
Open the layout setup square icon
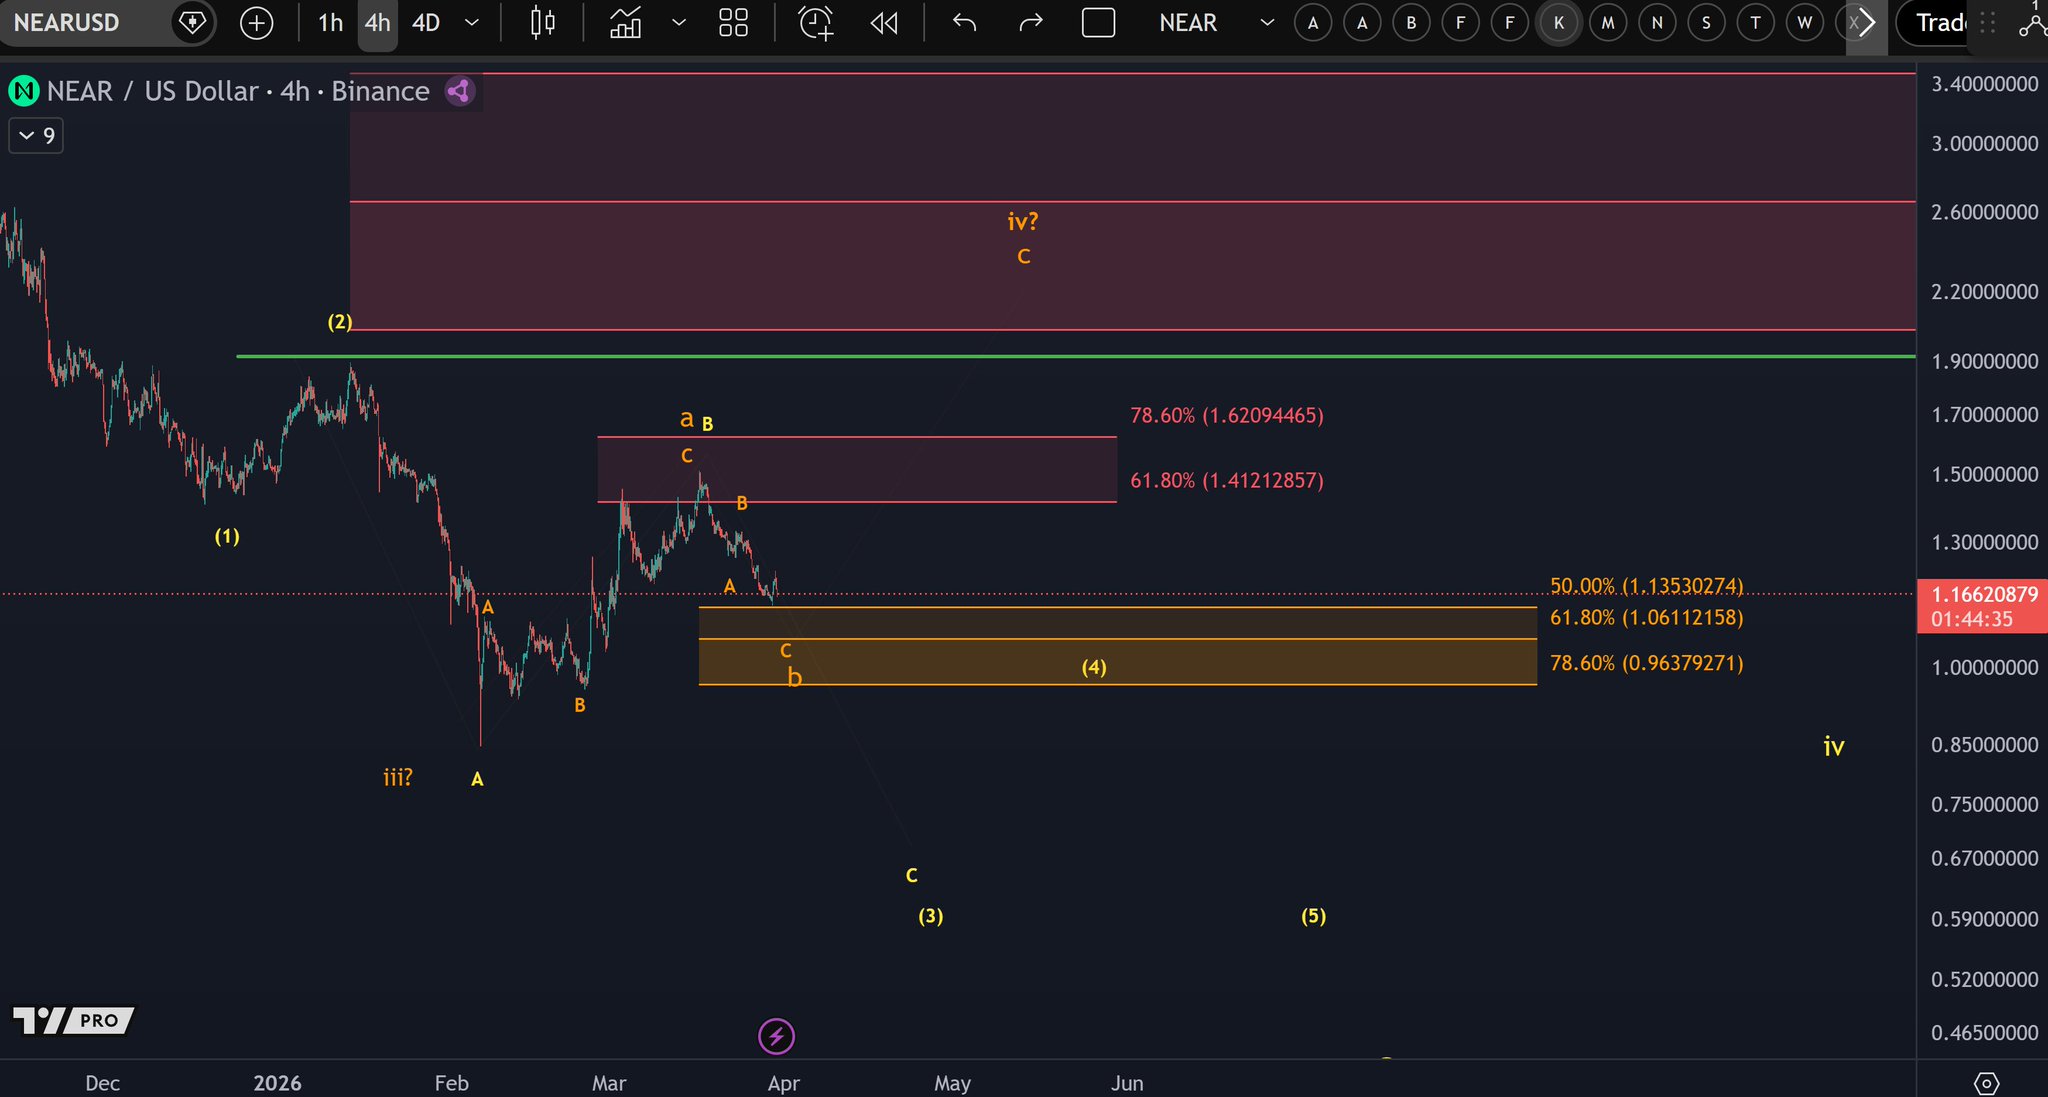(x=1098, y=22)
